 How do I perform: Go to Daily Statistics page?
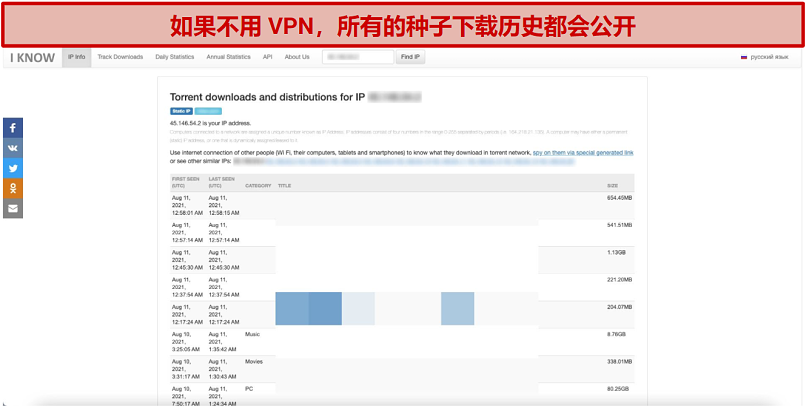pos(175,57)
